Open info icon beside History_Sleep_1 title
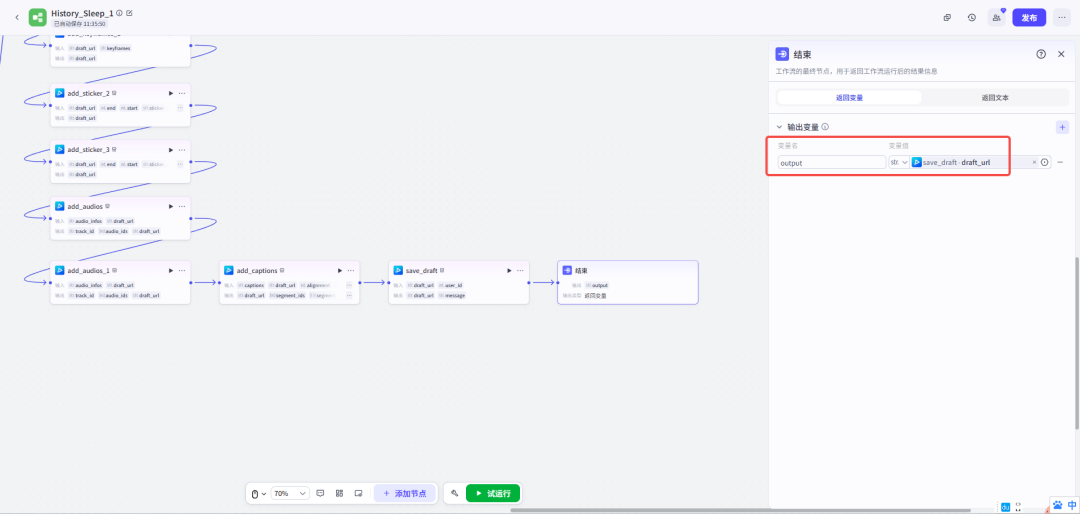The width and height of the screenshot is (1080, 514). click(x=120, y=13)
